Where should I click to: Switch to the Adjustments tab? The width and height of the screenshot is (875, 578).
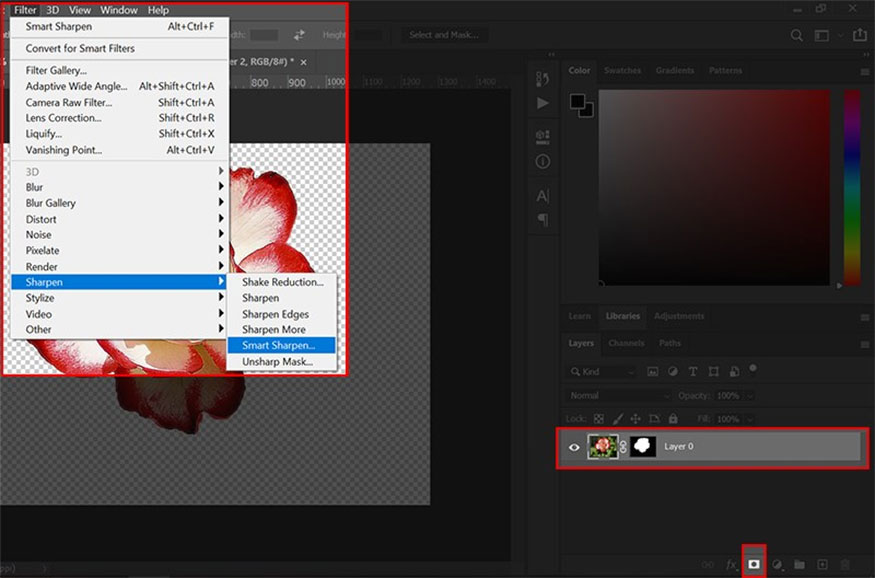[x=679, y=316]
